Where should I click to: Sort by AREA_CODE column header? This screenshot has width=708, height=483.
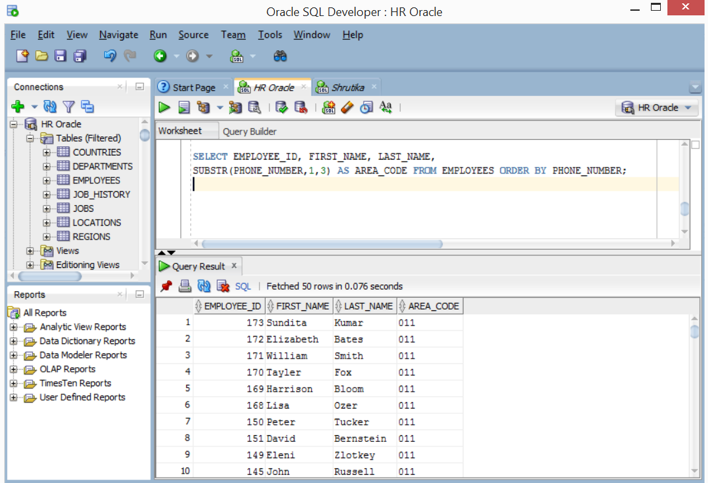430,306
